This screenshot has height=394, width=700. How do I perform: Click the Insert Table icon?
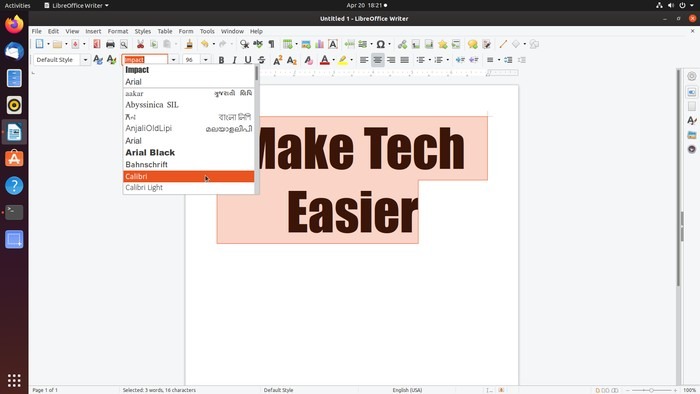(288, 44)
